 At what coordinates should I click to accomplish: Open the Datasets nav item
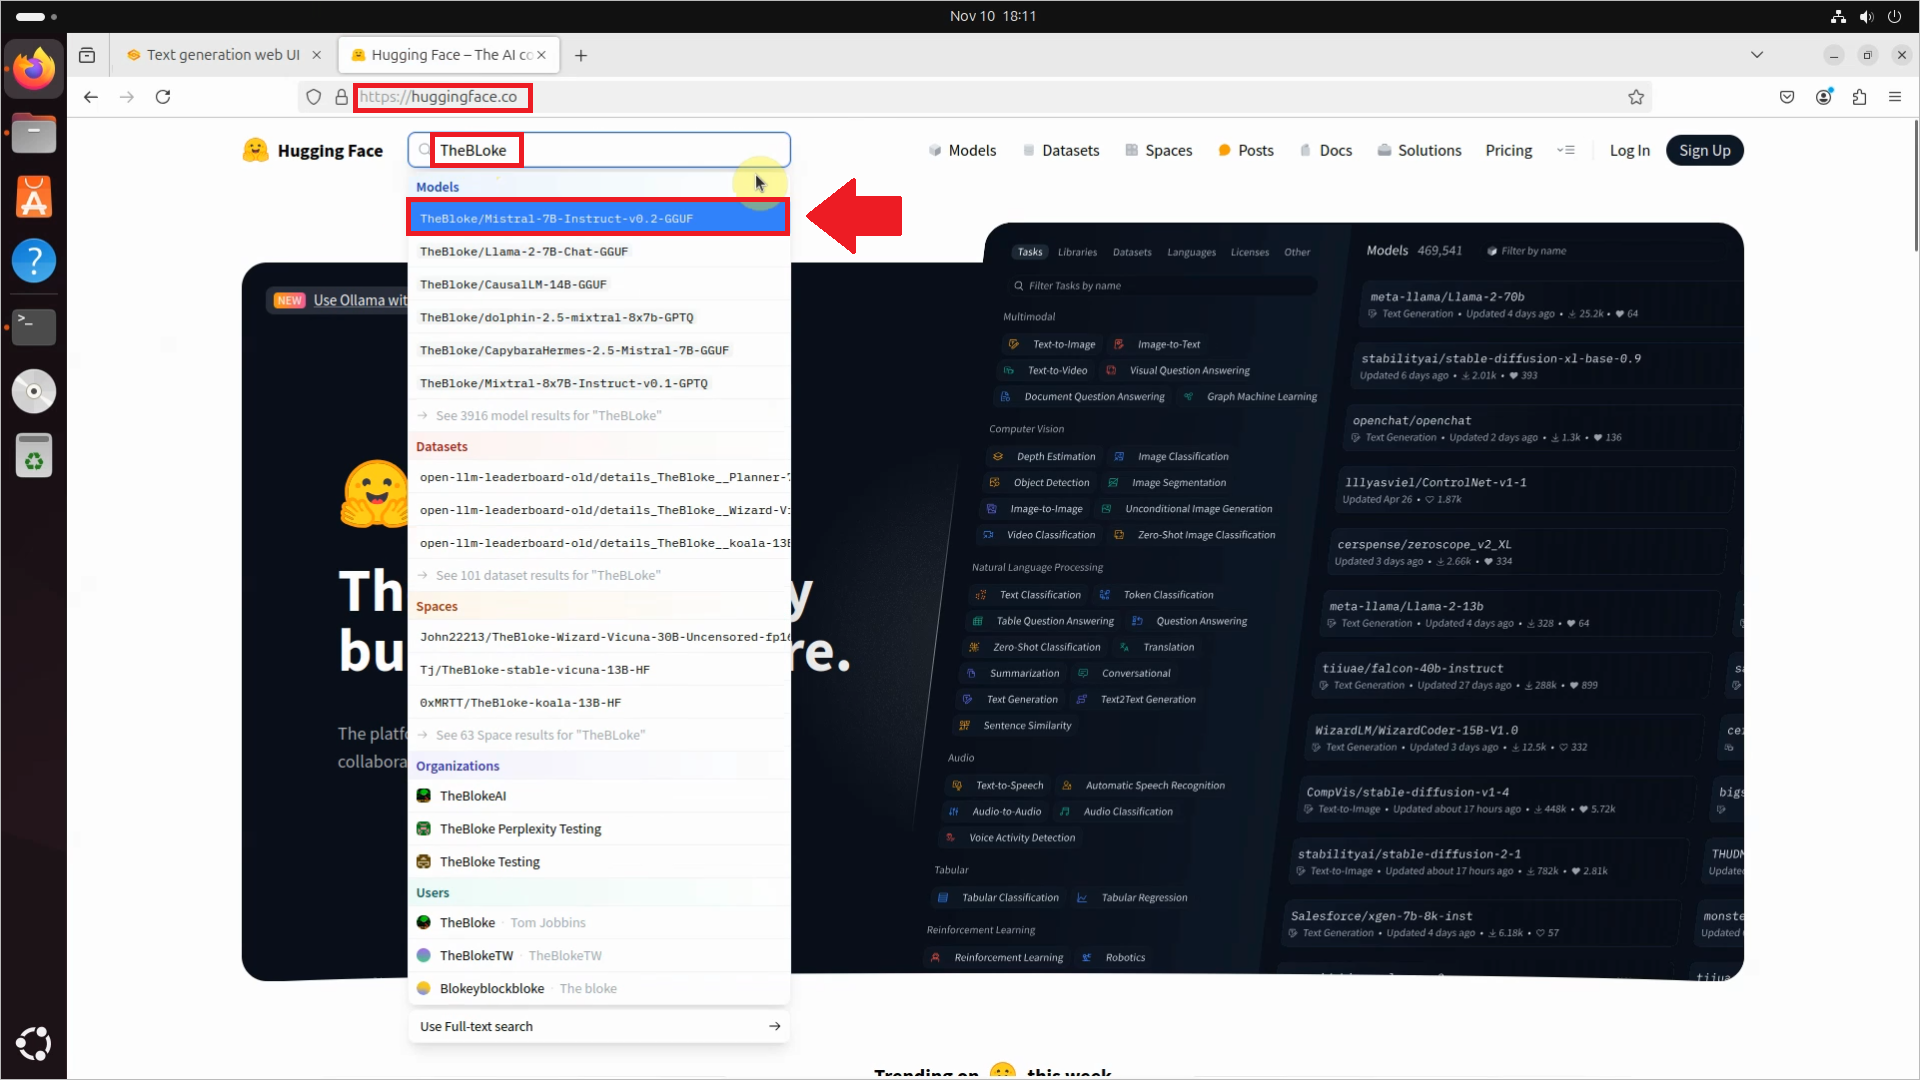coord(1061,150)
